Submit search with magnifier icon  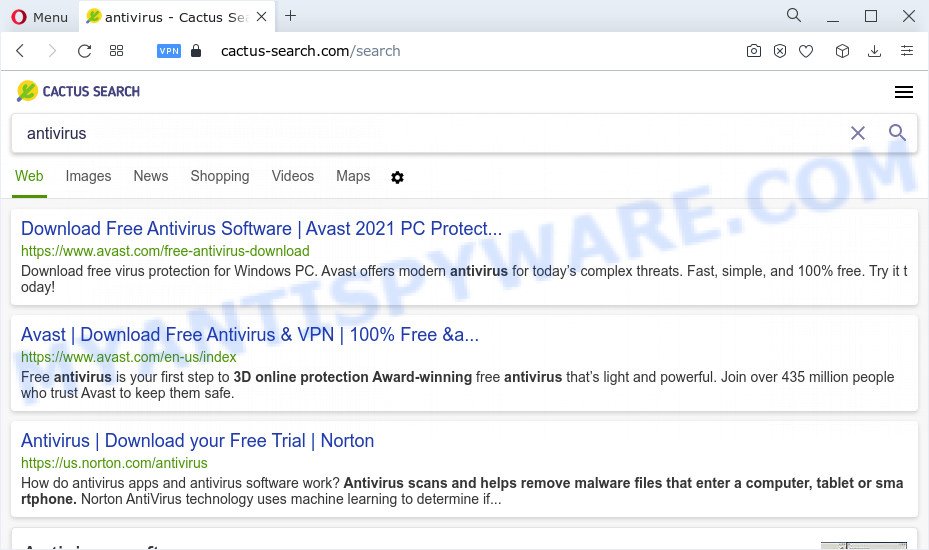click(897, 133)
